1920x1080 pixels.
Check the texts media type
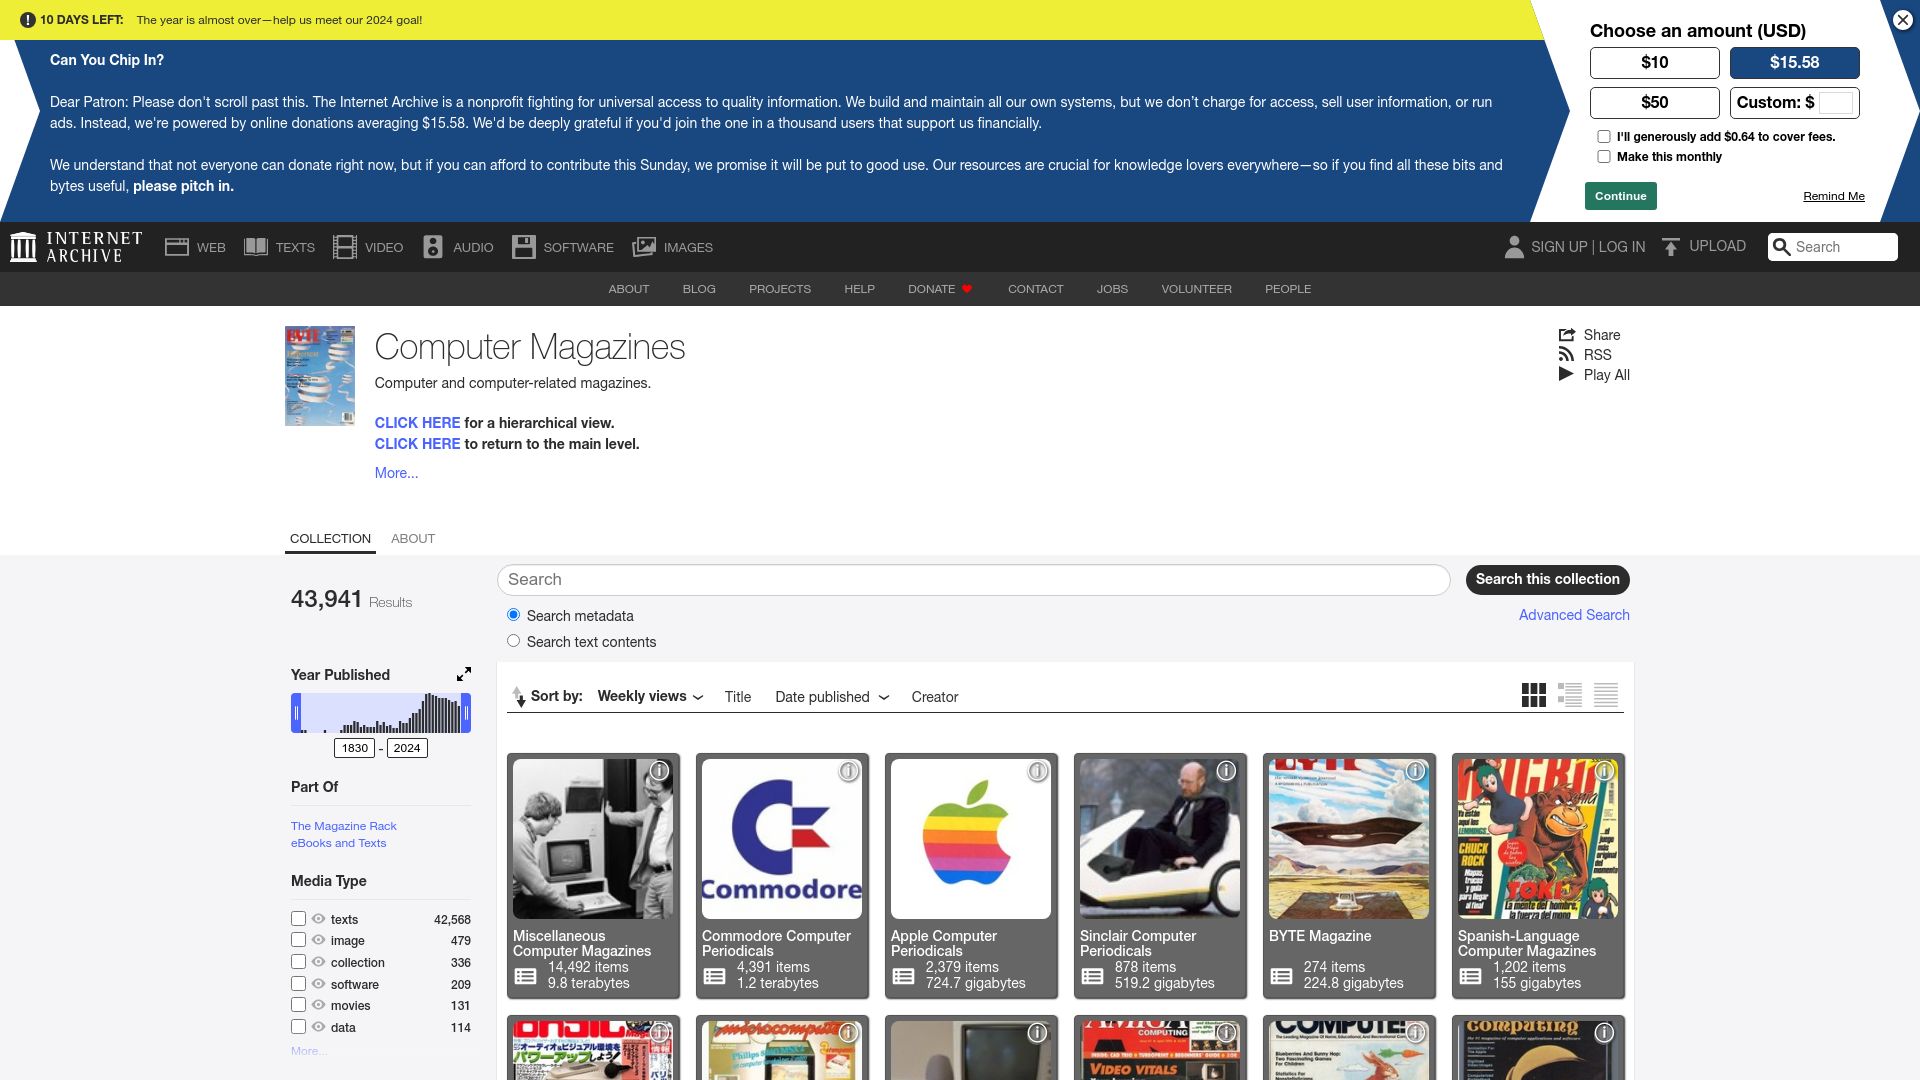pyautogui.click(x=298, y=918)
